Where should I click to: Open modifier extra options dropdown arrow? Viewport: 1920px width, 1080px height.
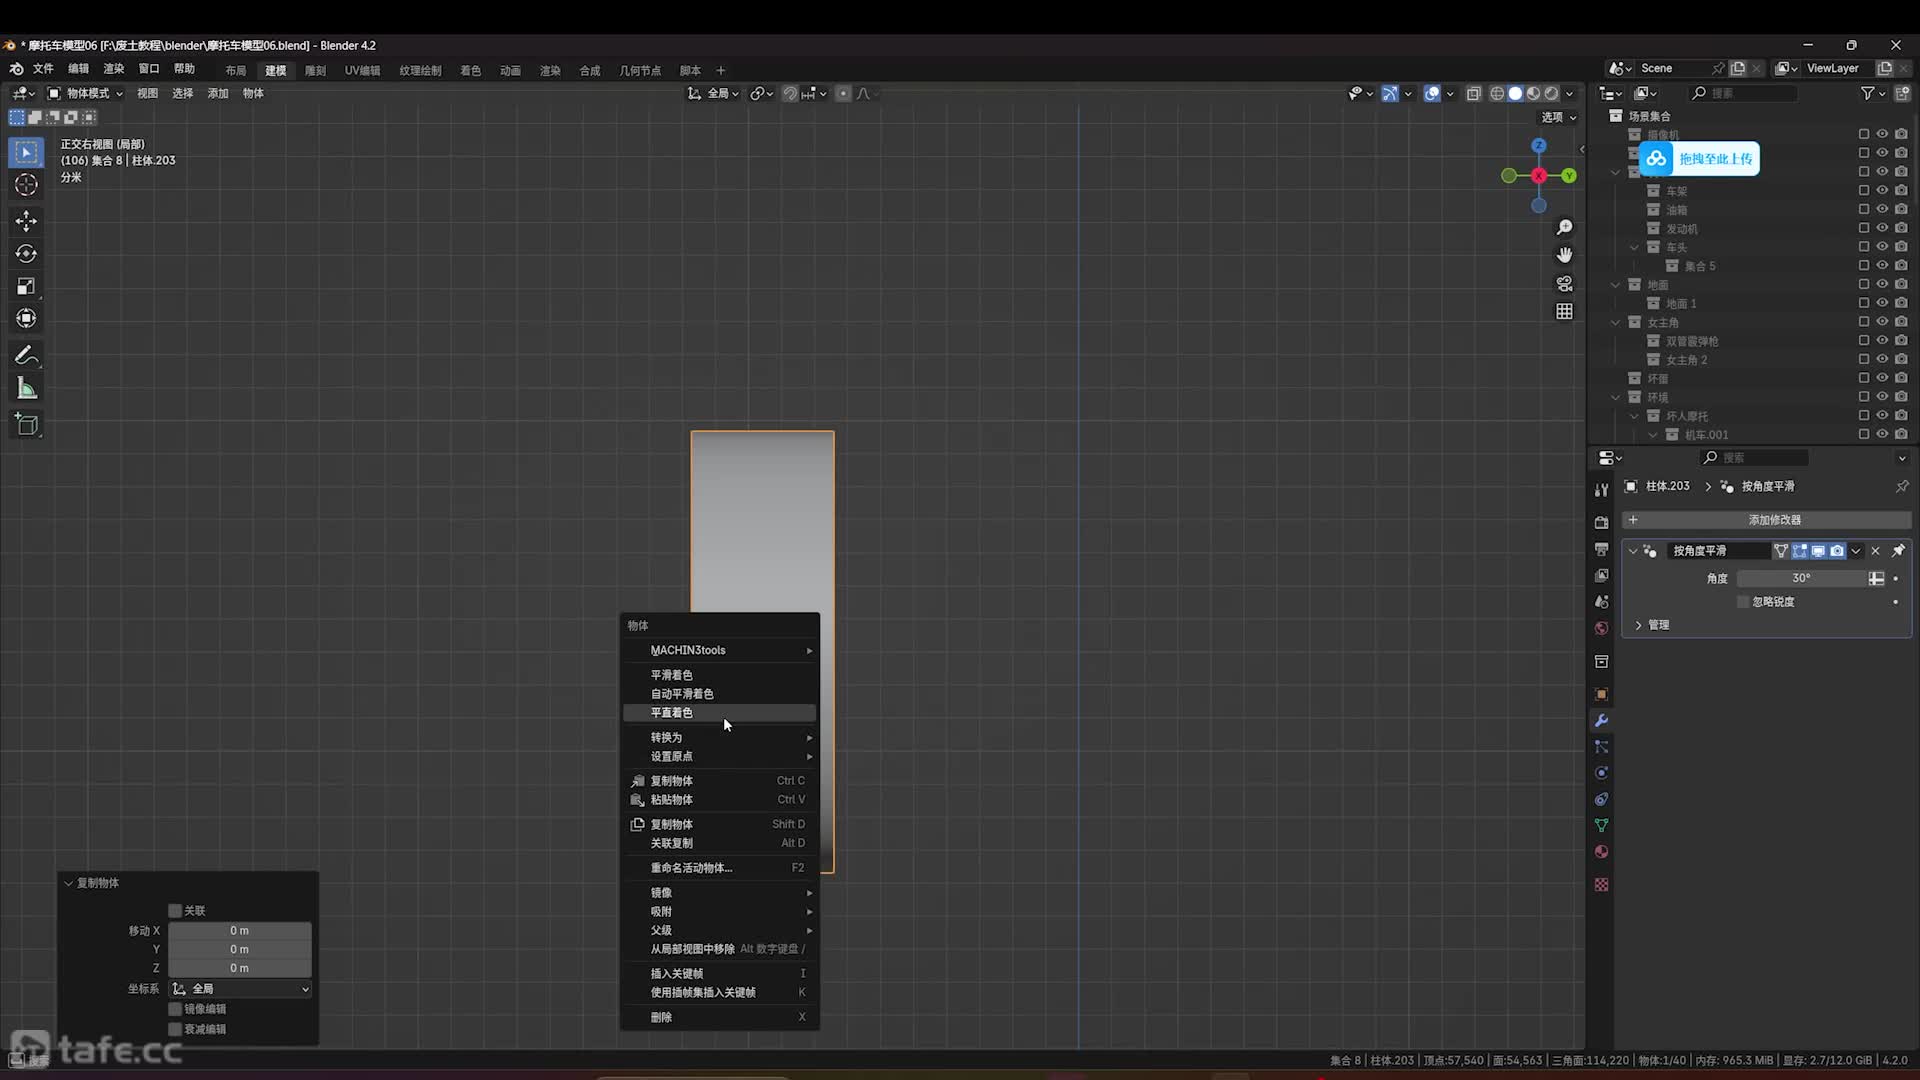coord(1856,551)
